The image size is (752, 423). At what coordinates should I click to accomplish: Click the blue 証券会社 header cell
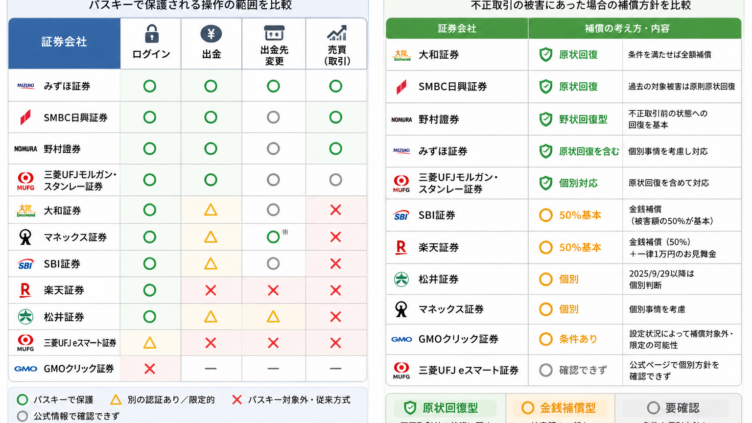(x=64, y=43)
